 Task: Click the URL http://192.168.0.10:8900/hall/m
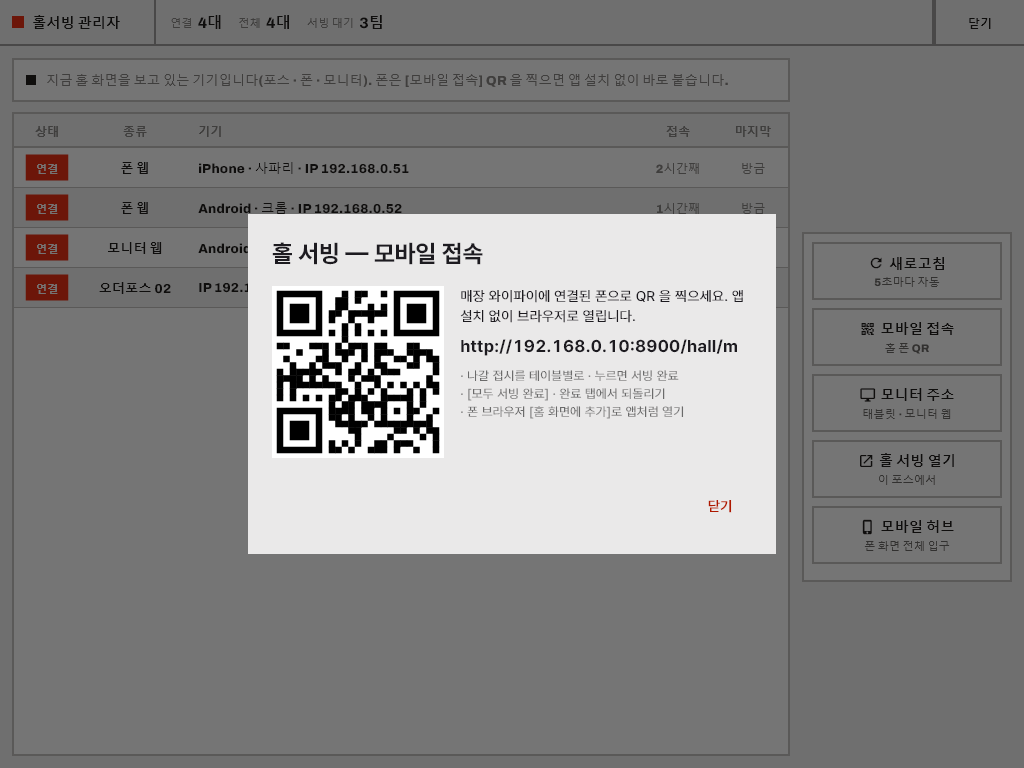pos(599,346)
